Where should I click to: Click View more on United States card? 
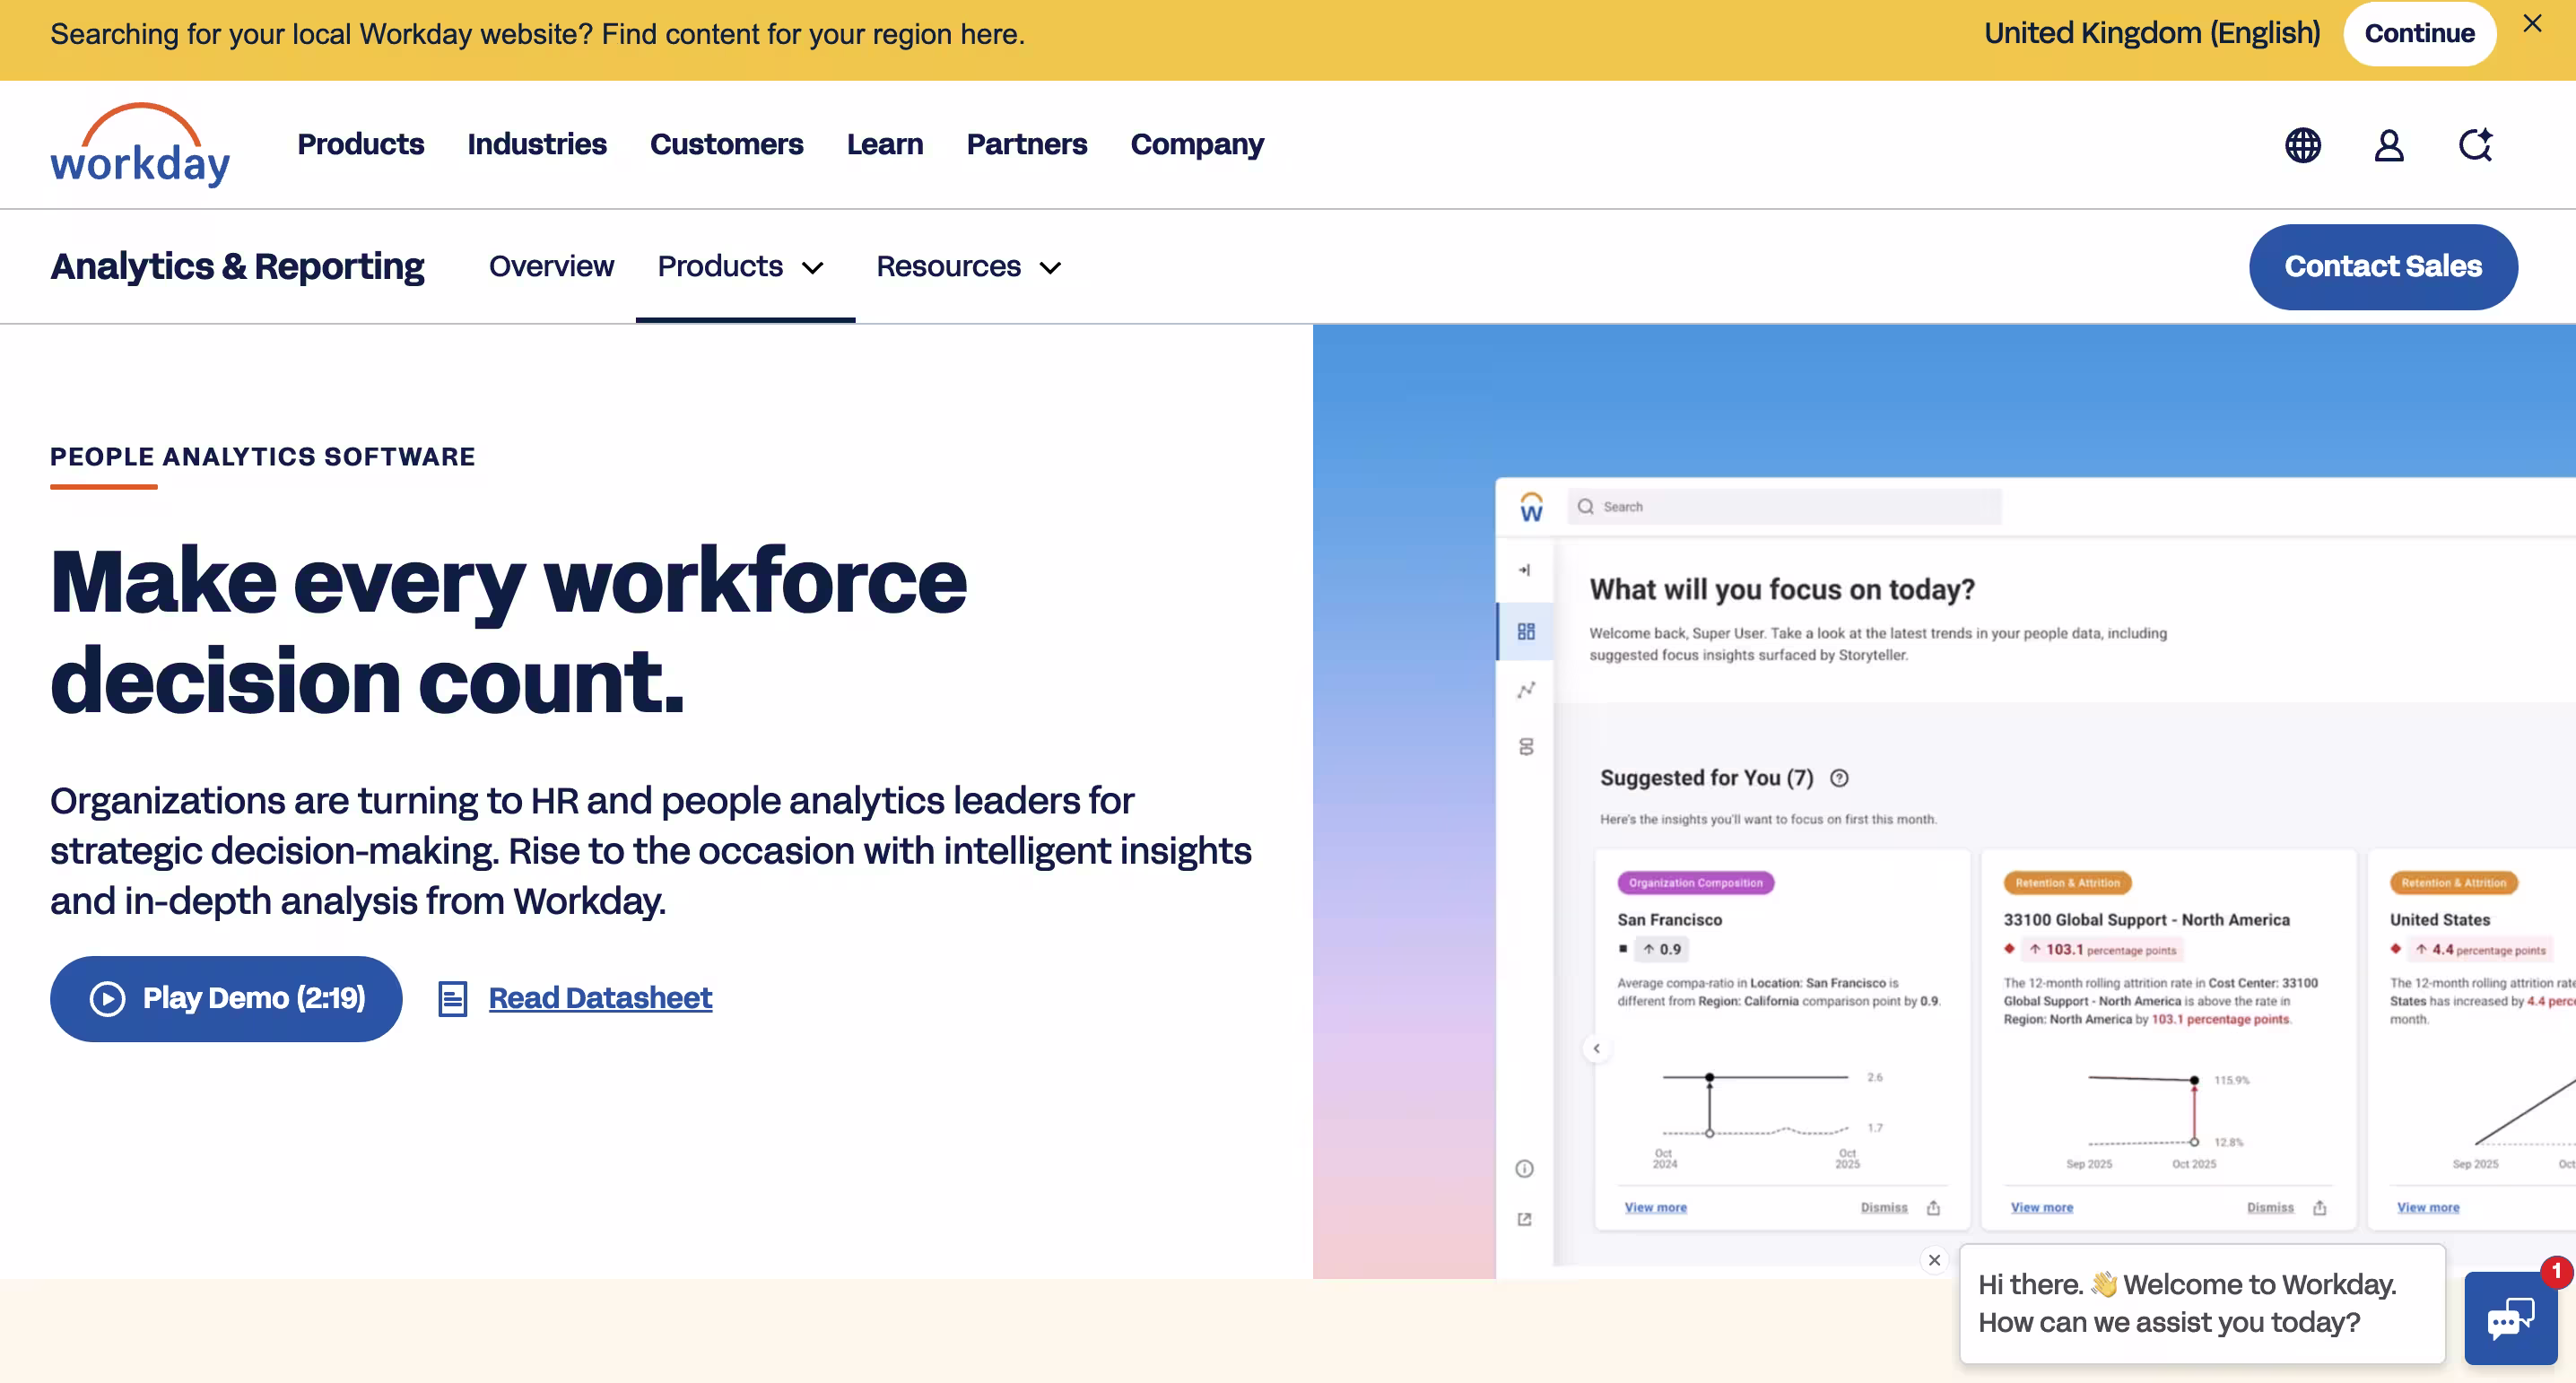[2428, 1207]
